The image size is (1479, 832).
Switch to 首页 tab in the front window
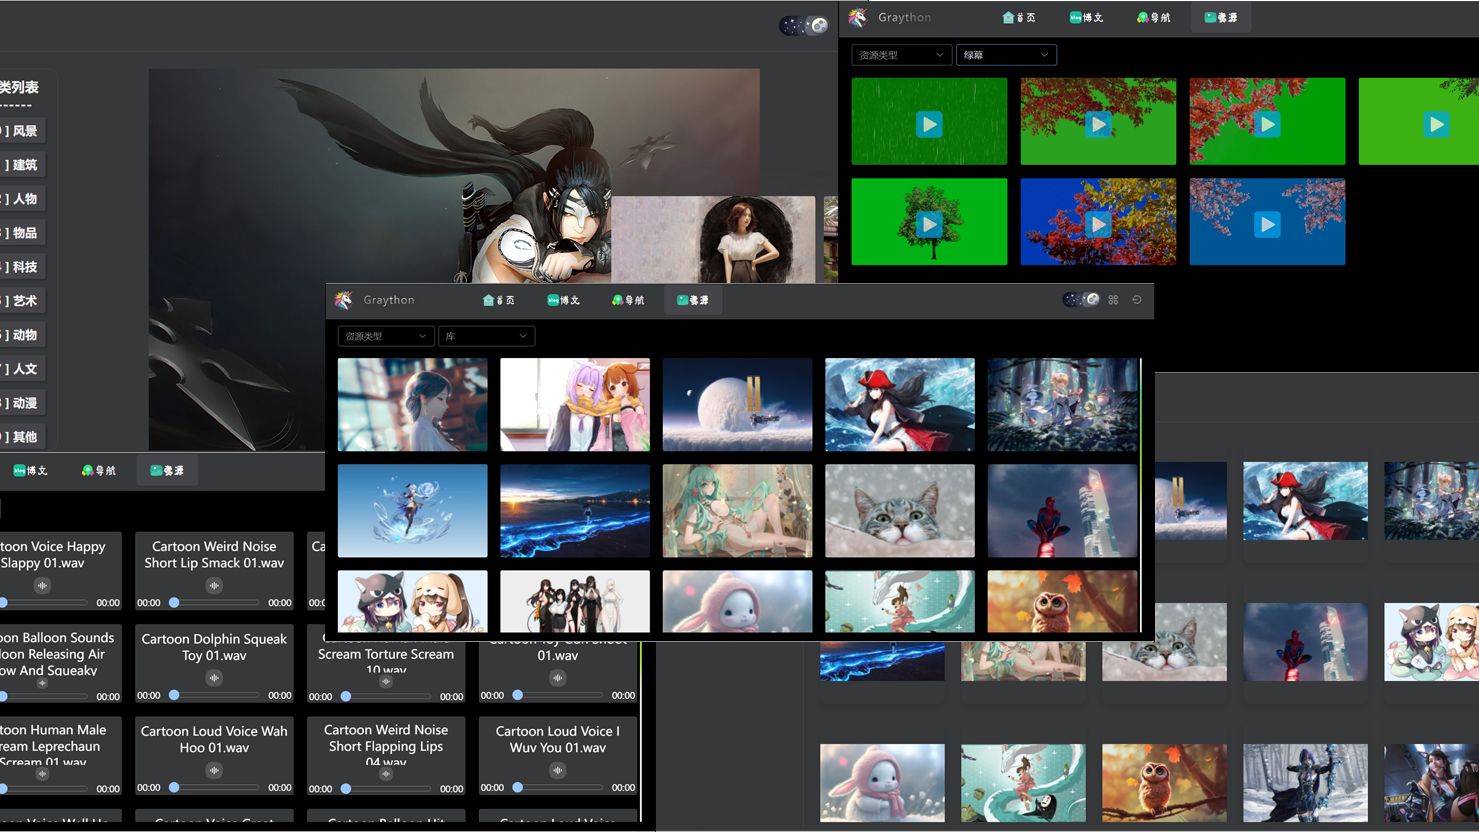coord(498,300)
